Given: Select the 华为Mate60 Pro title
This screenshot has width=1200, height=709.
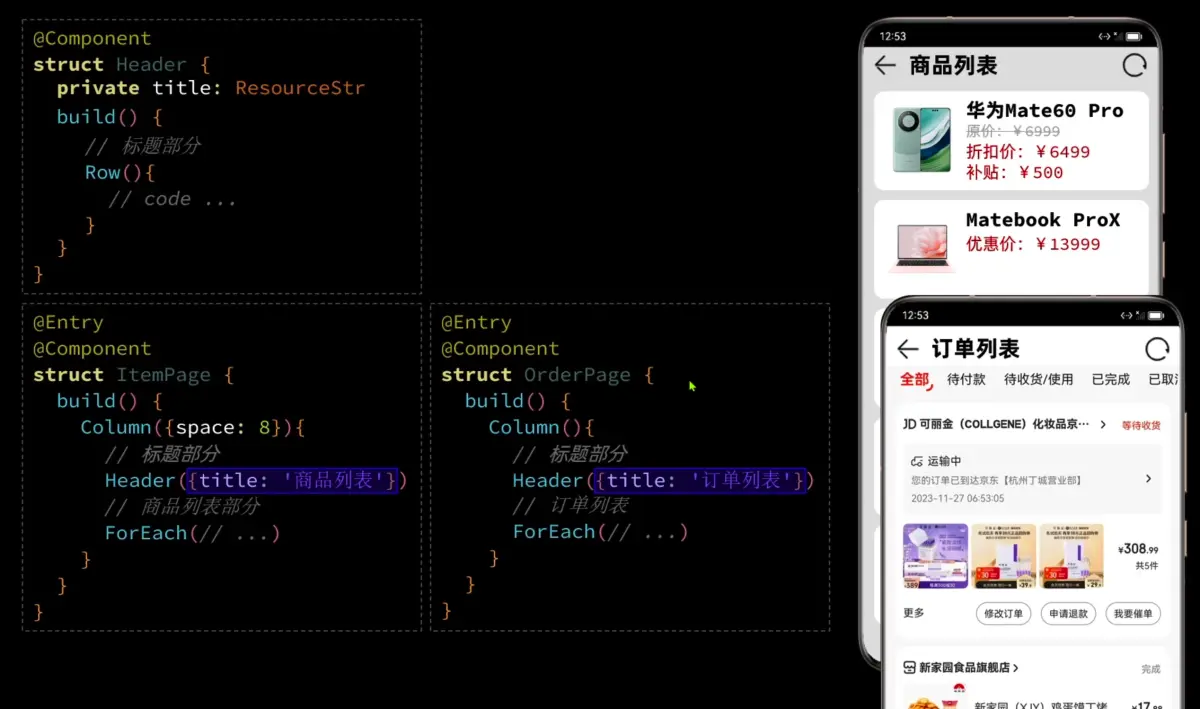Looking at the screenshot, I should 1045,110.
